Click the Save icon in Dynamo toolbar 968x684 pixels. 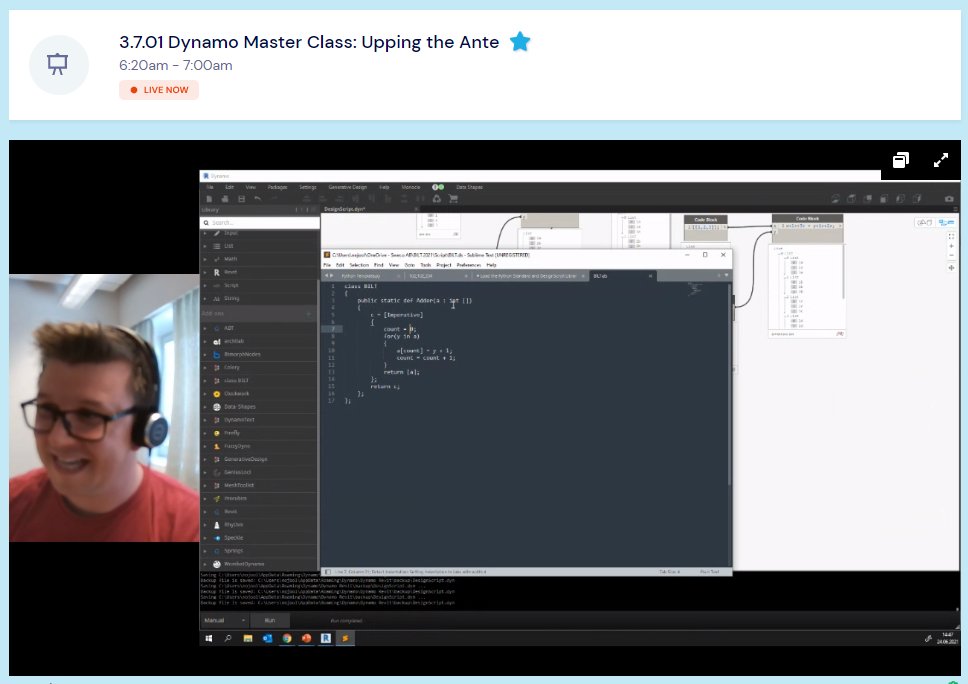click(241, 199)
